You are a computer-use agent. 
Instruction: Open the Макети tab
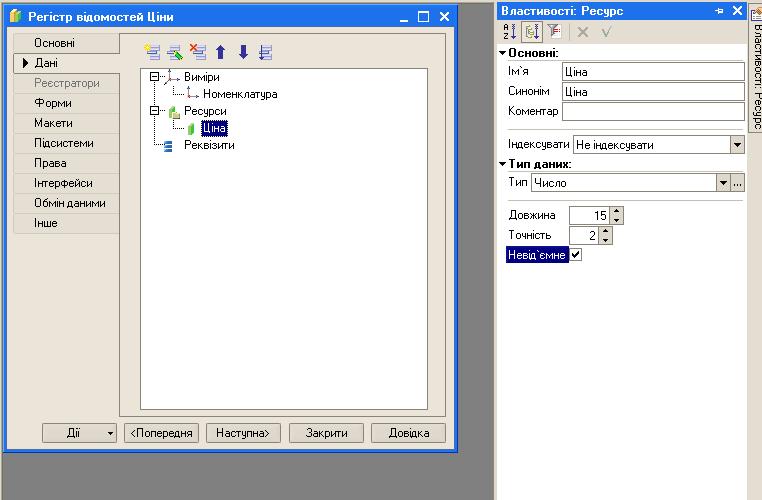coord(67,123)
